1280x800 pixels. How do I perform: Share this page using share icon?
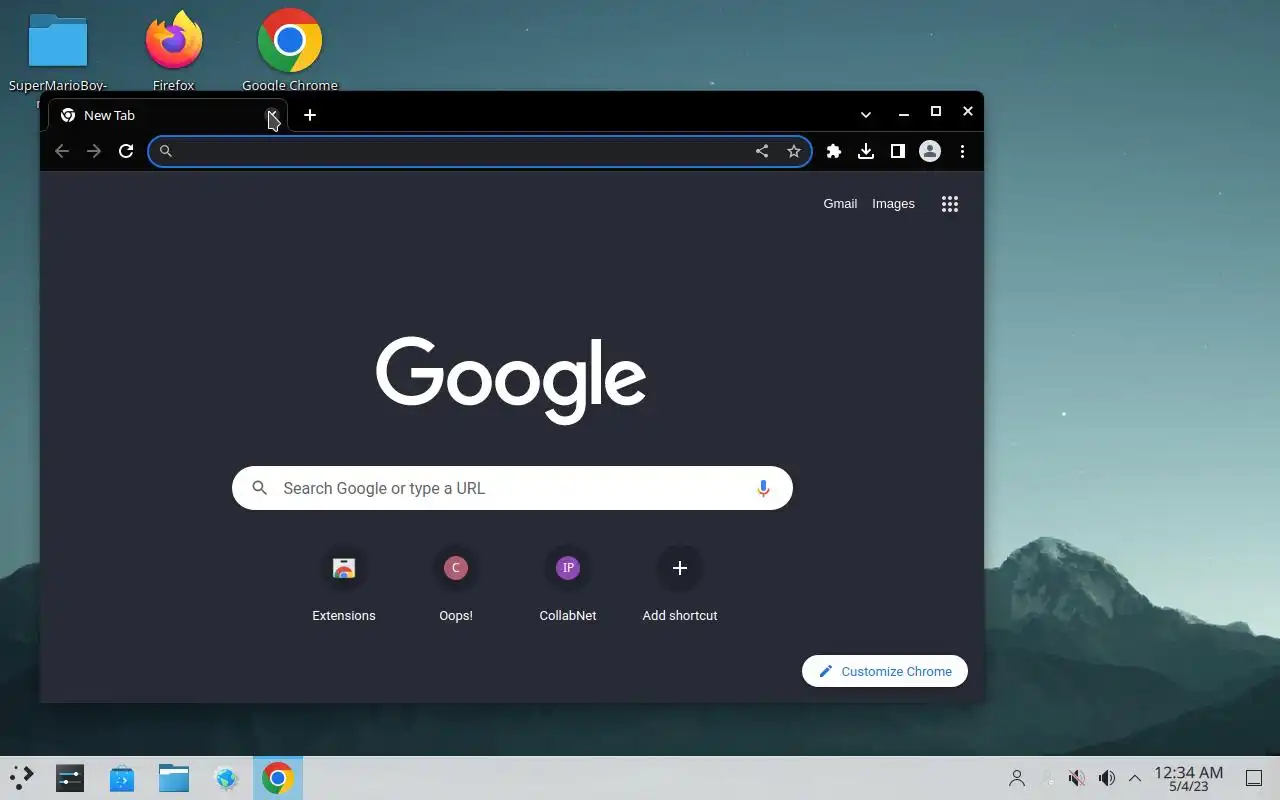tap(762, 151)
